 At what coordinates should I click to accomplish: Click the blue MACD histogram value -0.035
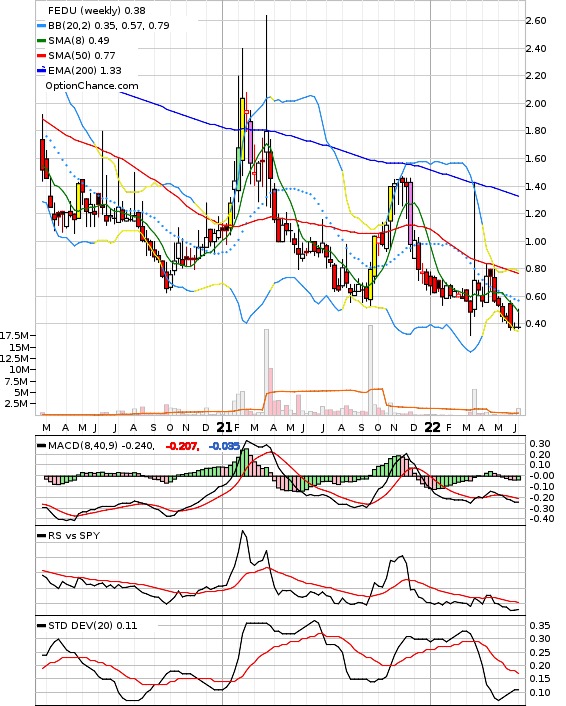coord(224,446)
